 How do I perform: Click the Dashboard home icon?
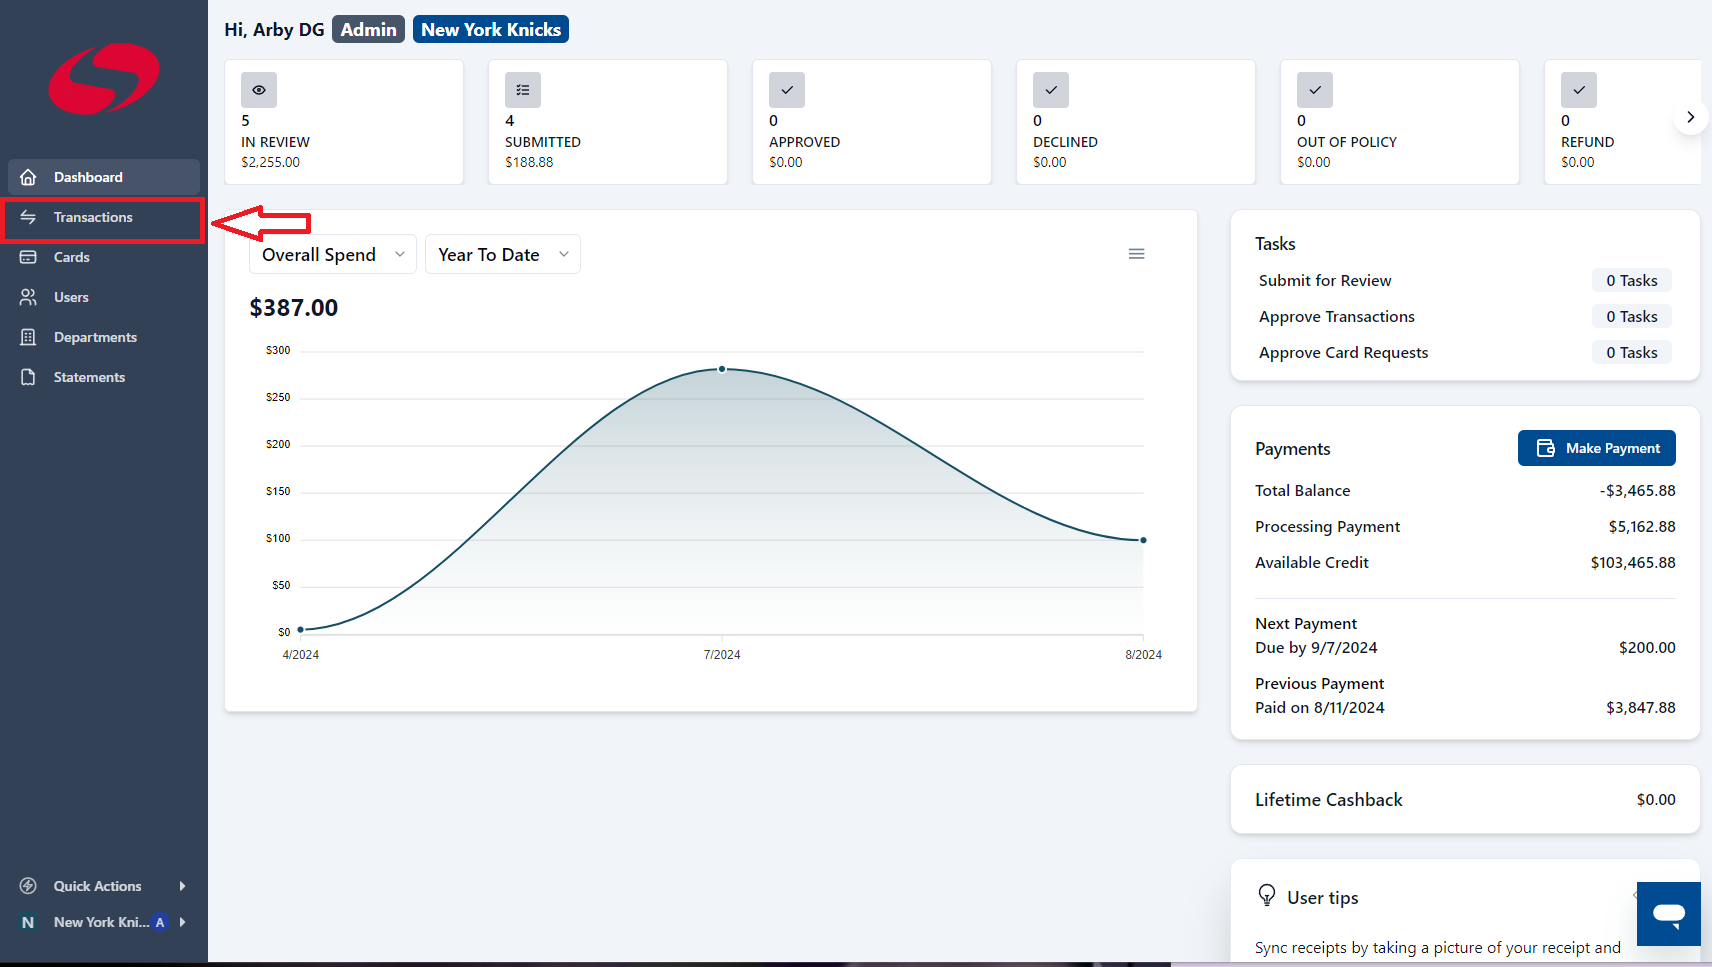[x=28, y=177]
